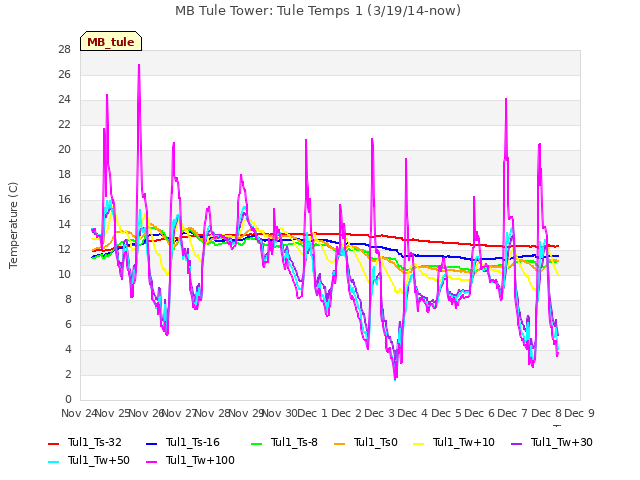Click the purple Tul1_Tw+30 legend swatch
This screenshot has height=480, width=640.
(517, 443)
